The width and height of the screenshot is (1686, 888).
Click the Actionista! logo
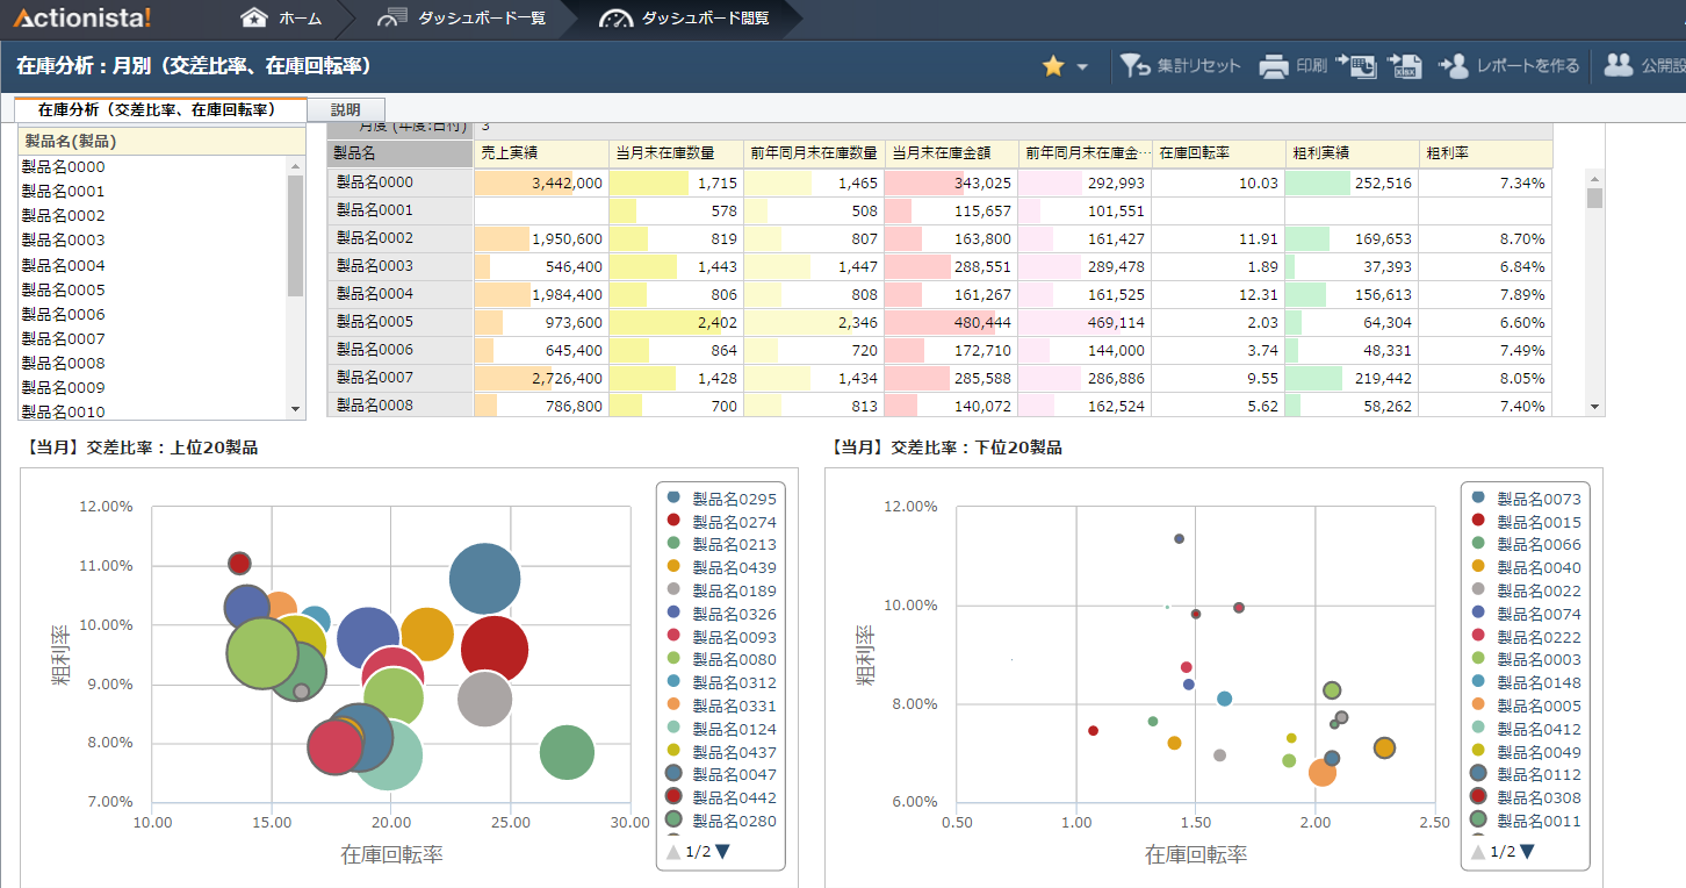pyautogui.click(x=82, y=18)
